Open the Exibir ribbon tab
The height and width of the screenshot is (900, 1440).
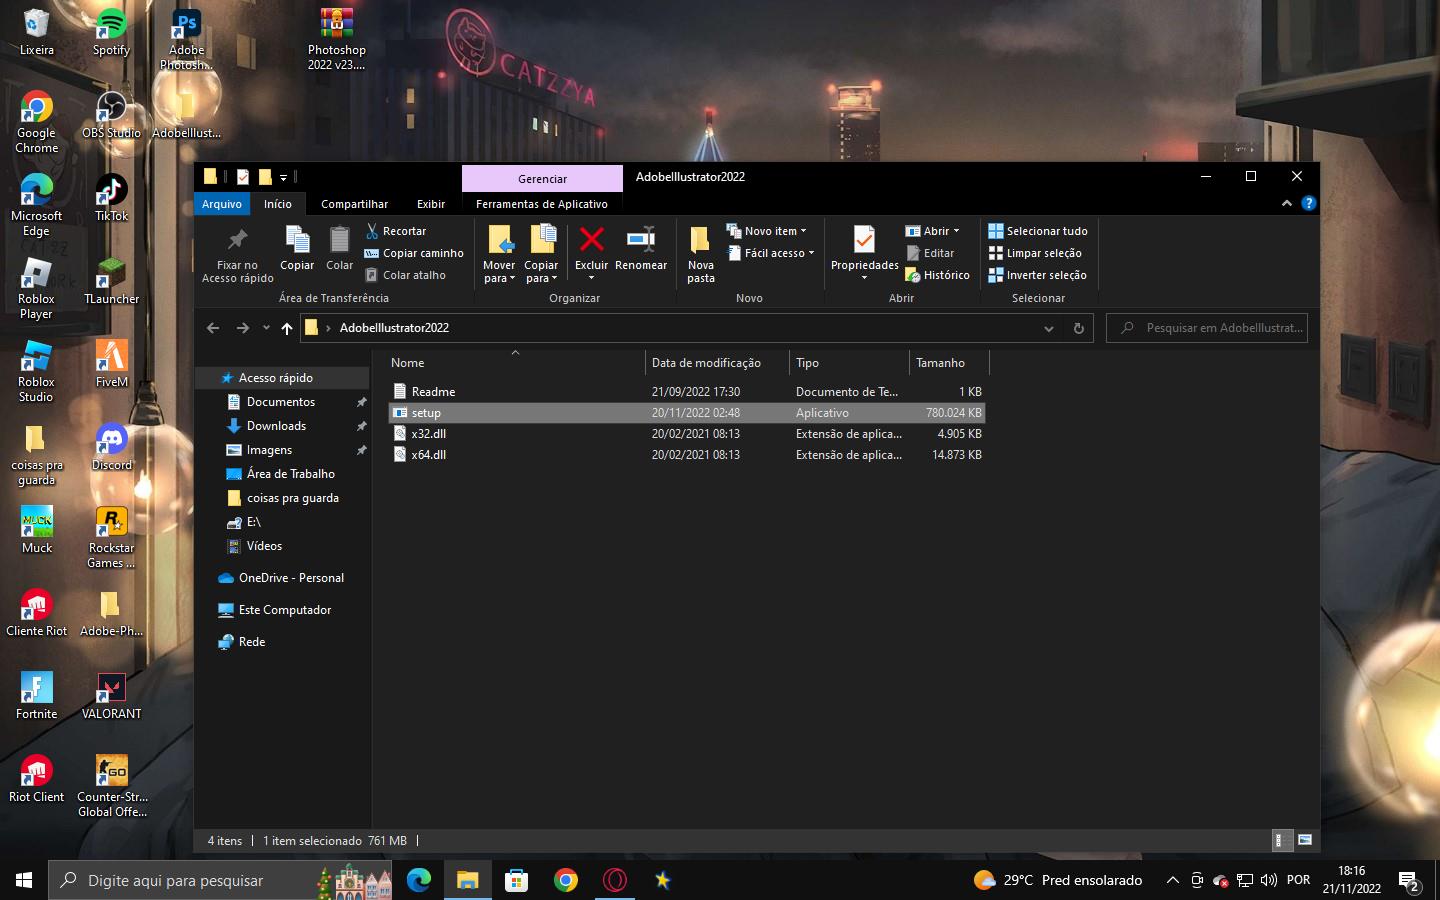pyautogui.click(x=431, y=204)
